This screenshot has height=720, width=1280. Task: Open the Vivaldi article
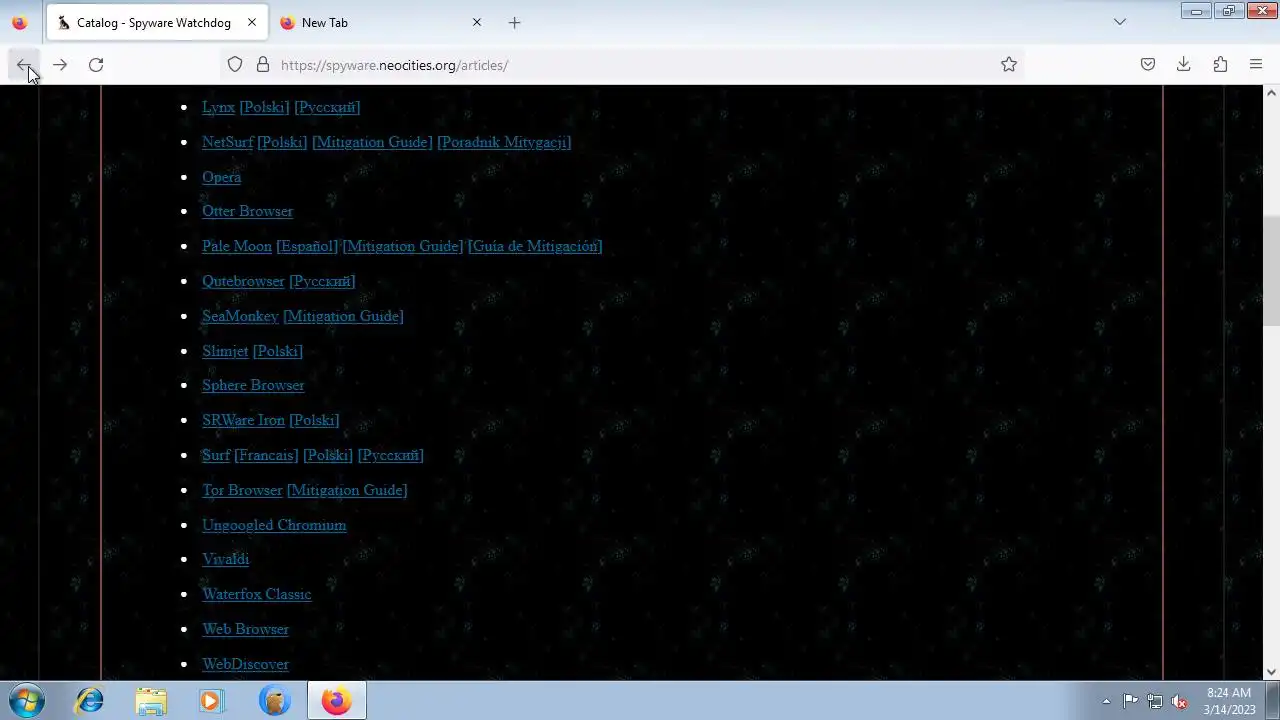[x=225, y=559]
